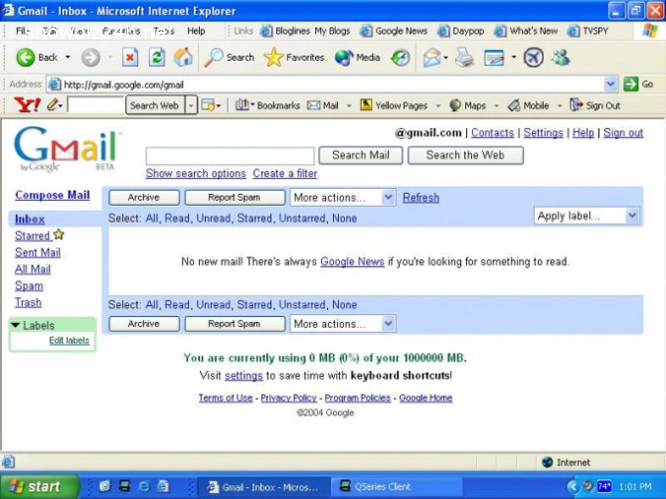
Task: Click the Yahoo toolbar notepad icon
Action: 208,105
